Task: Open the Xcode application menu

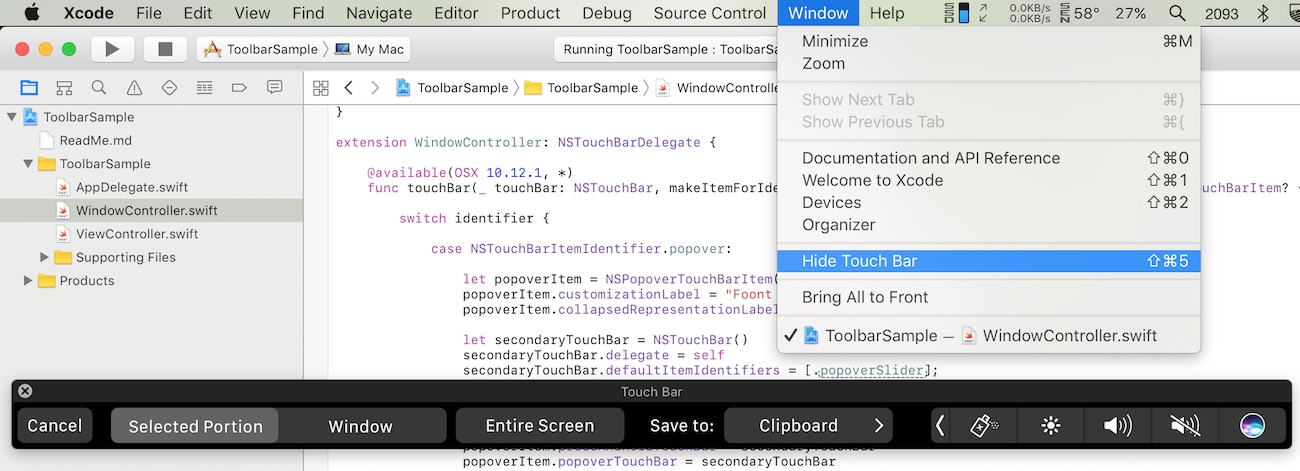Action: [x=89, y=13]
